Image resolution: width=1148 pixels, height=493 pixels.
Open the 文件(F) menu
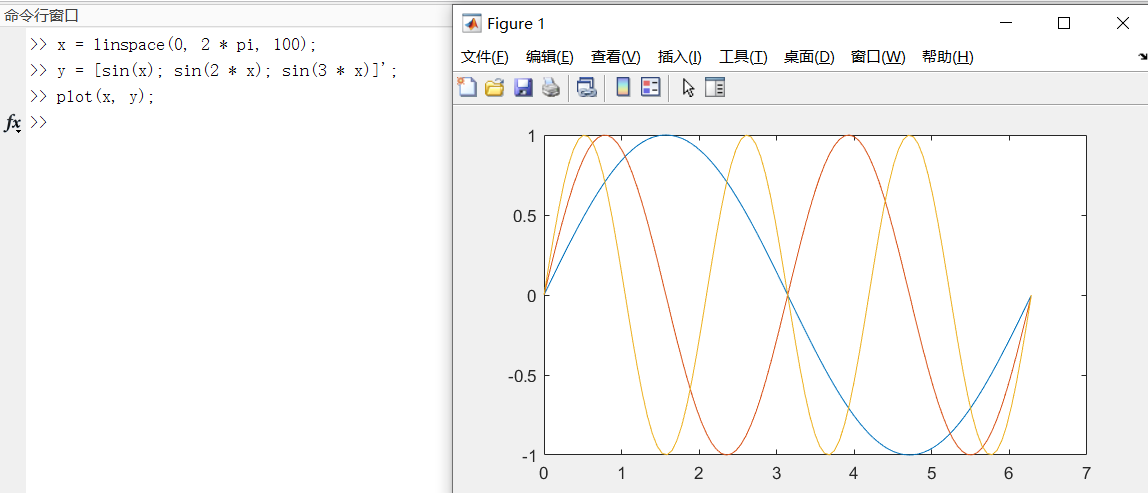click(x=484, y=57)
